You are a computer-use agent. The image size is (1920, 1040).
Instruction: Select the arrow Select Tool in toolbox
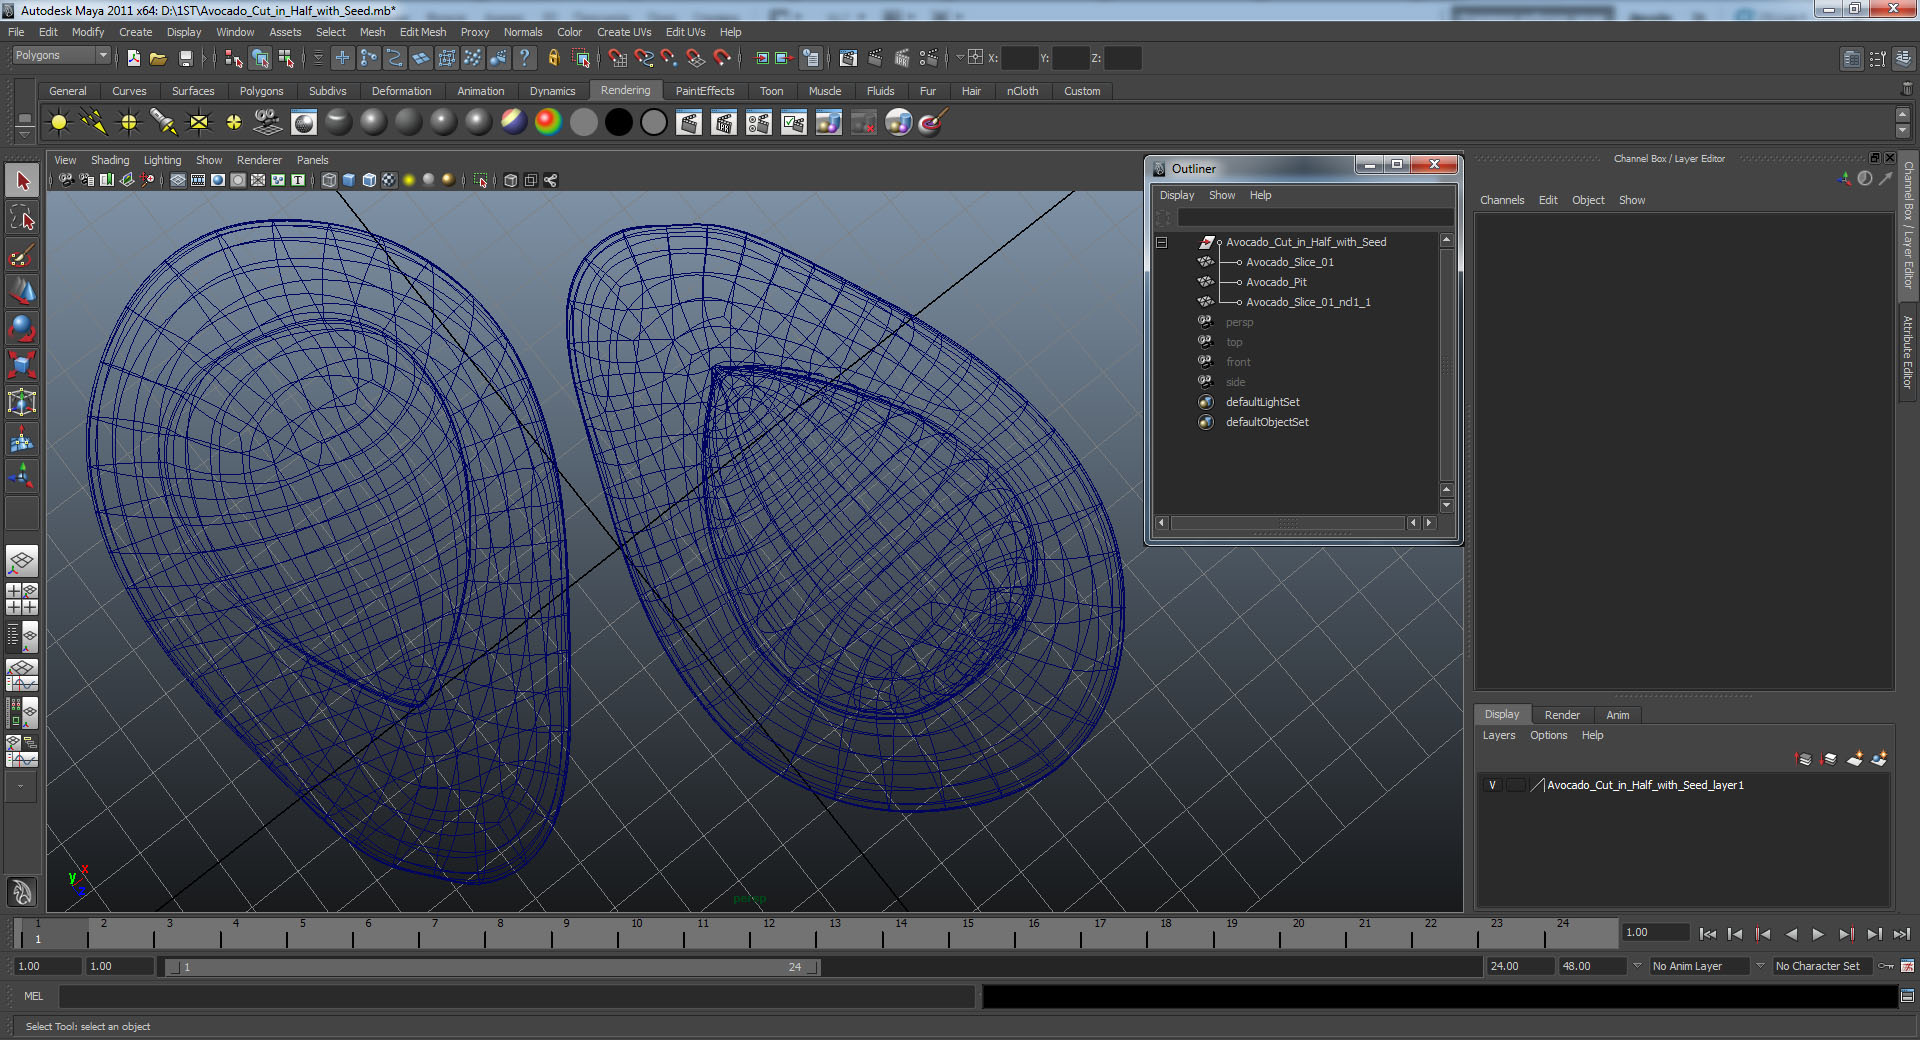(22, 181)
